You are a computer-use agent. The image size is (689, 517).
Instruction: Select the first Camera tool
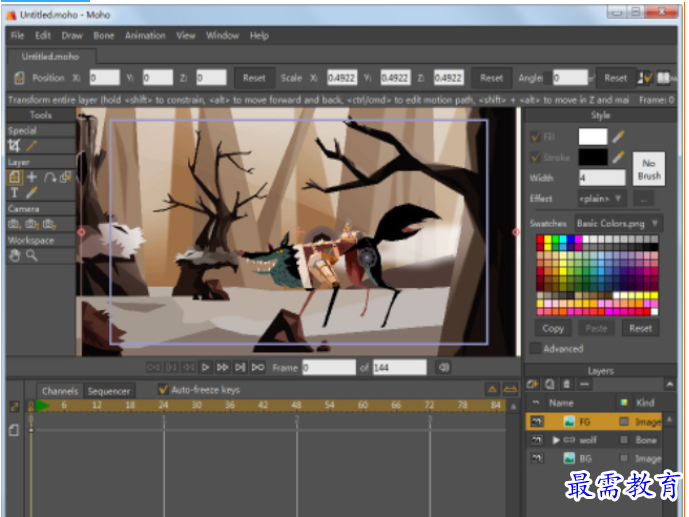pos(13,224)
